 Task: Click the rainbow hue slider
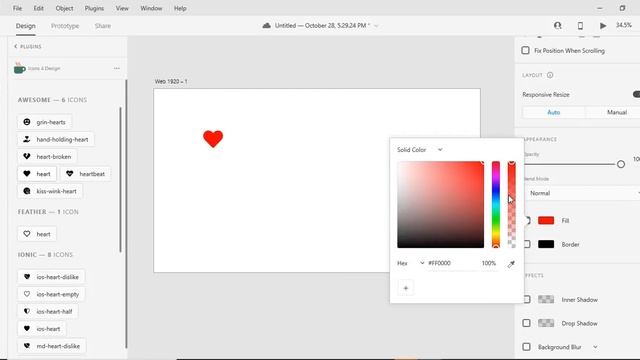pos(496,204)
